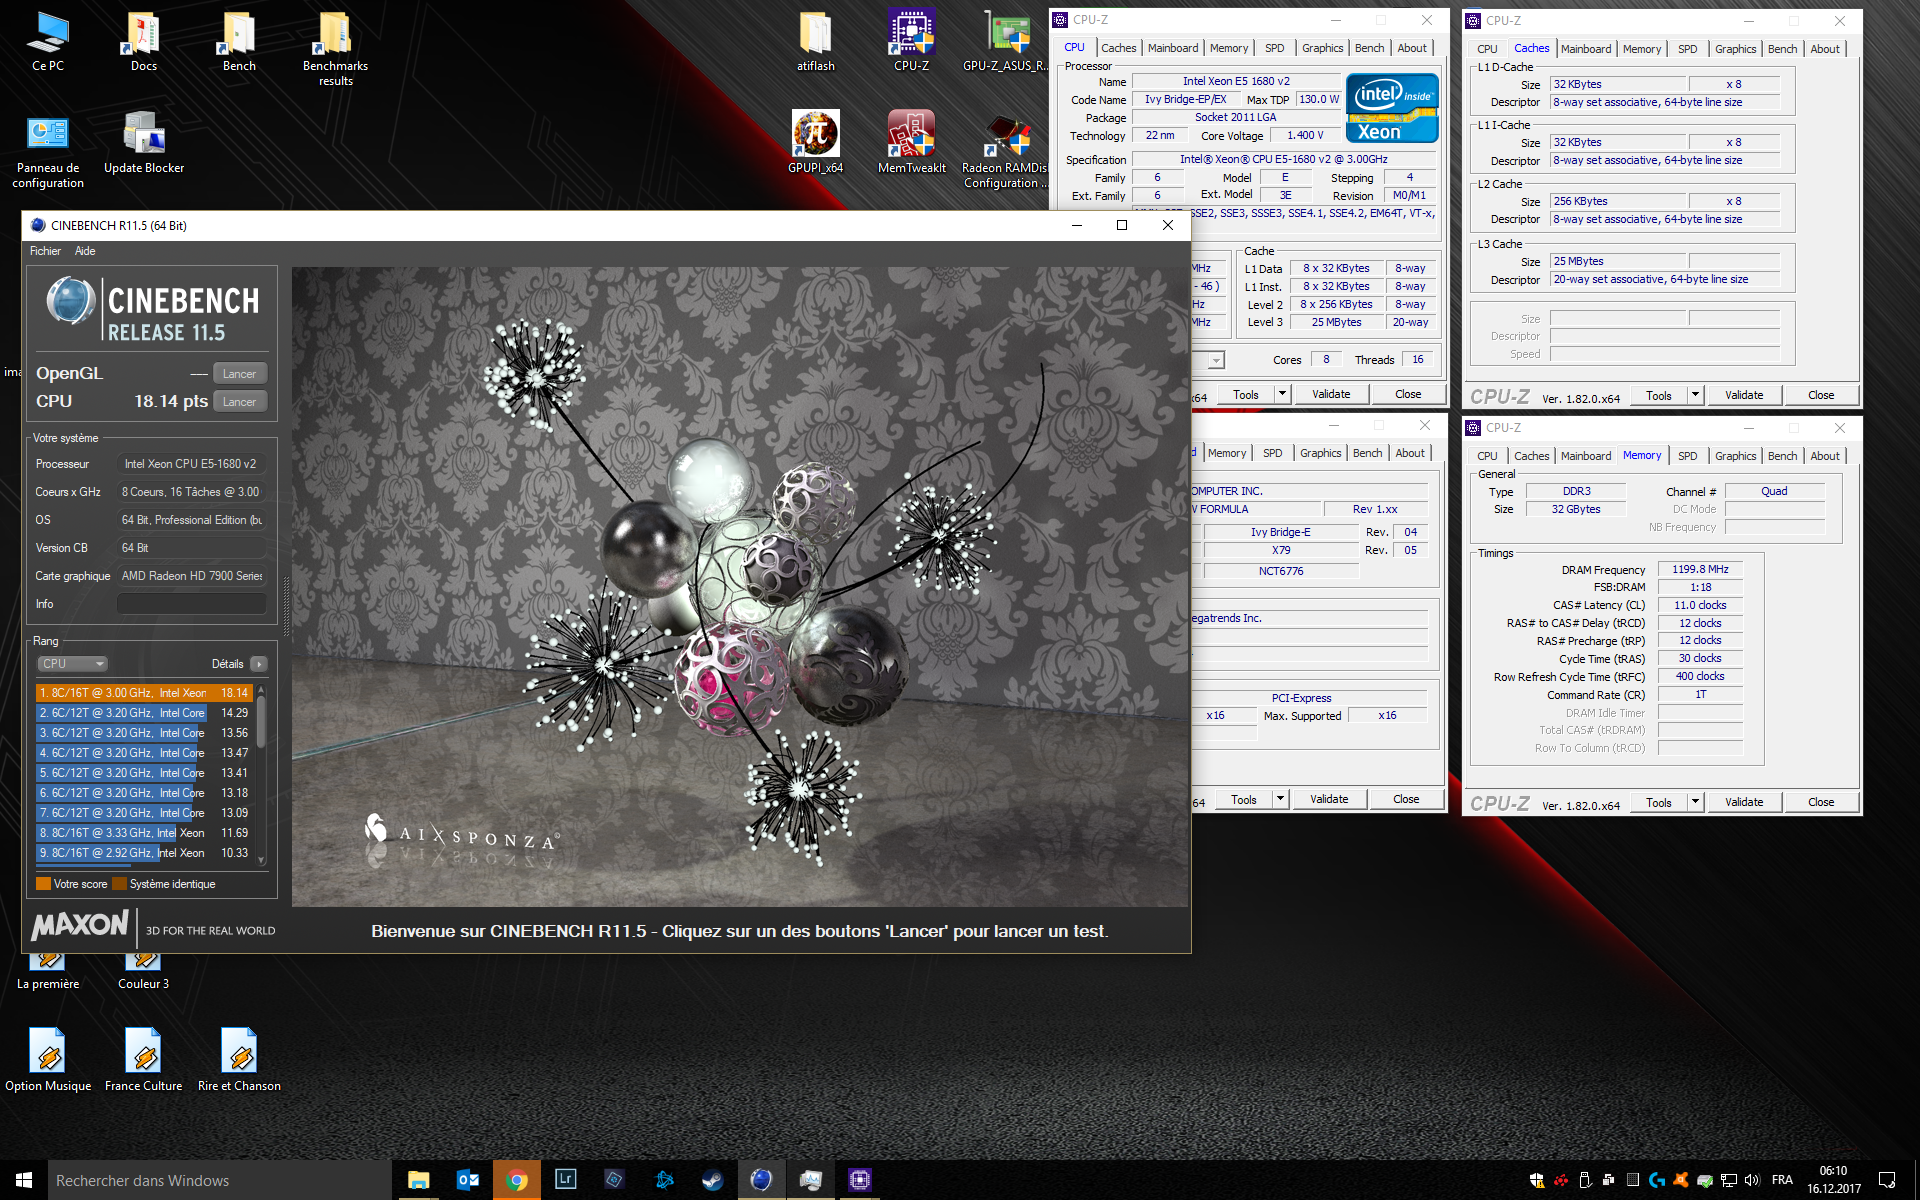Expand the Détails arrow in Rang panel
The width and height of the screenshot is (1920, 1200).
point(259,664)
